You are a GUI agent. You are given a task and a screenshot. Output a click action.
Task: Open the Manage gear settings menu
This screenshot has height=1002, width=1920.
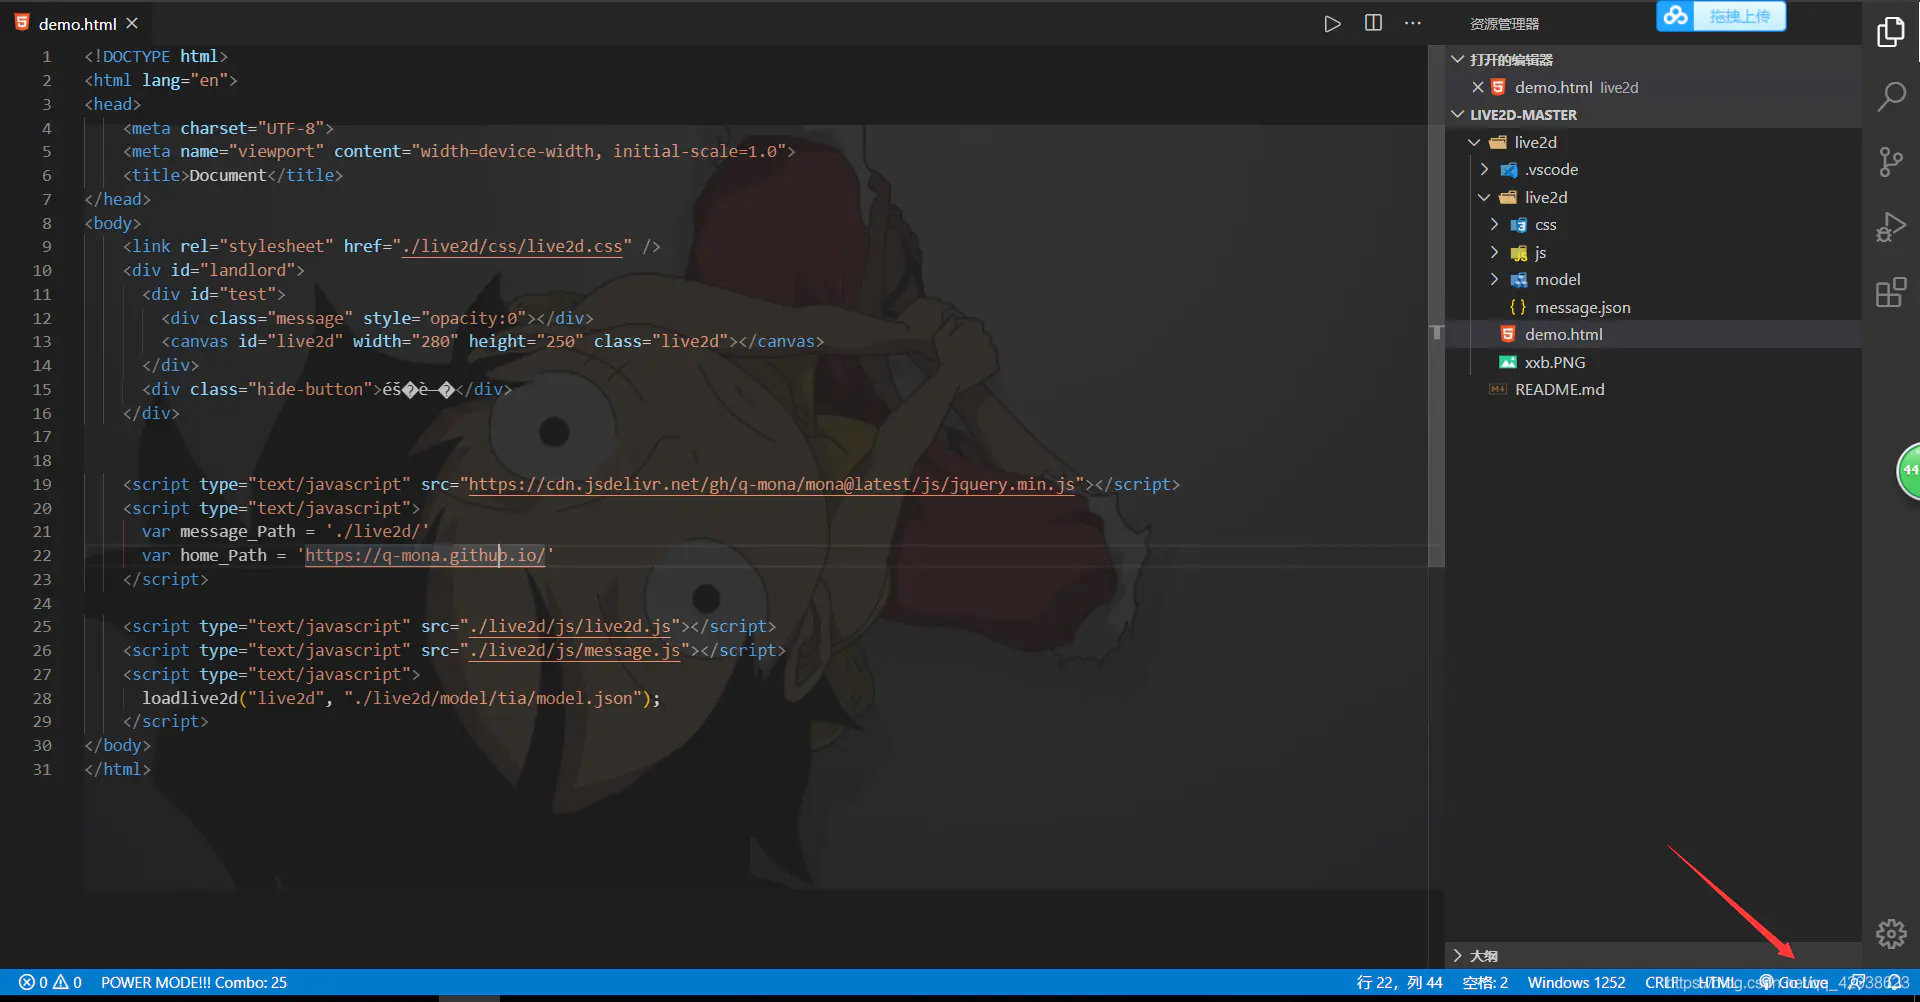pos(1890,934)
